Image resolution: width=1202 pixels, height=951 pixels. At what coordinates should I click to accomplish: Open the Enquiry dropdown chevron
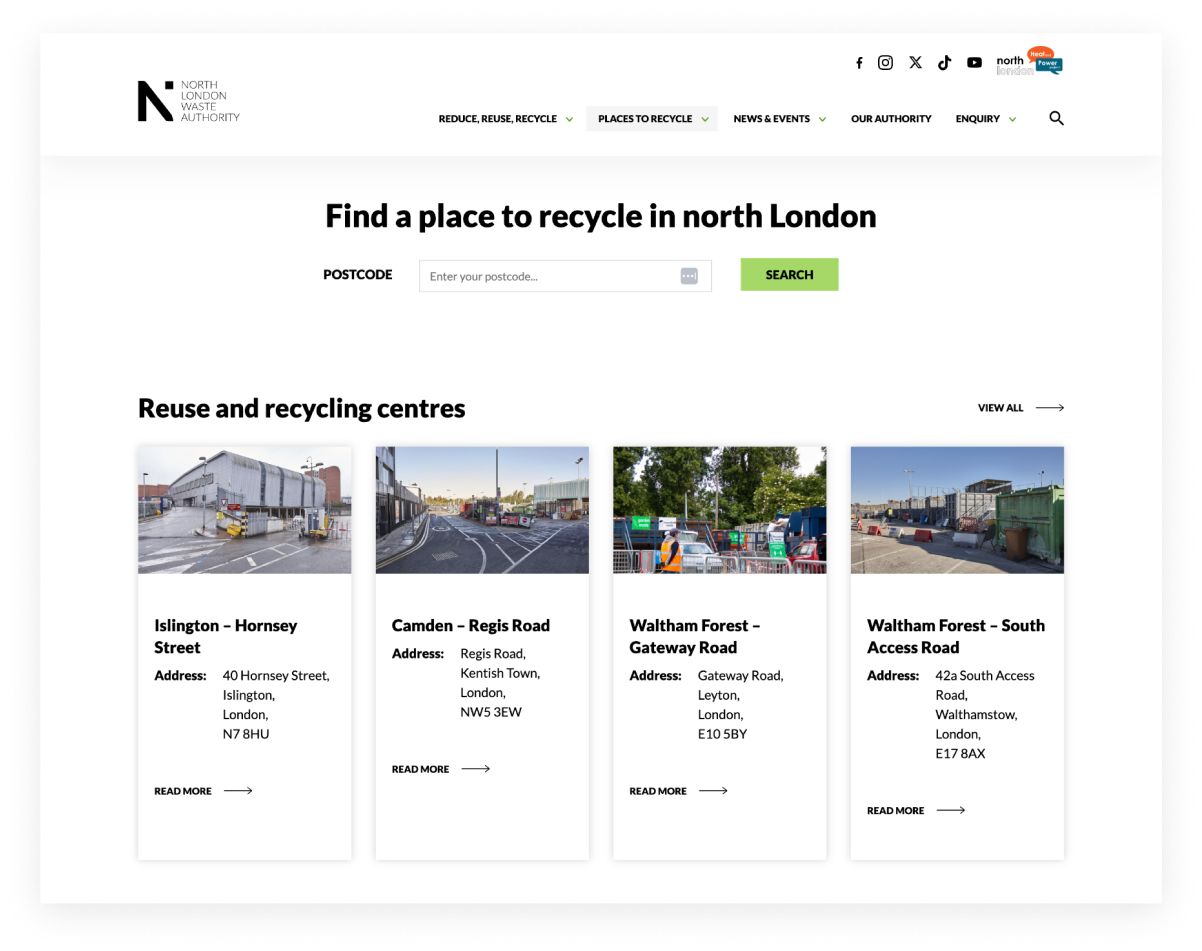tap(1012, 118)
